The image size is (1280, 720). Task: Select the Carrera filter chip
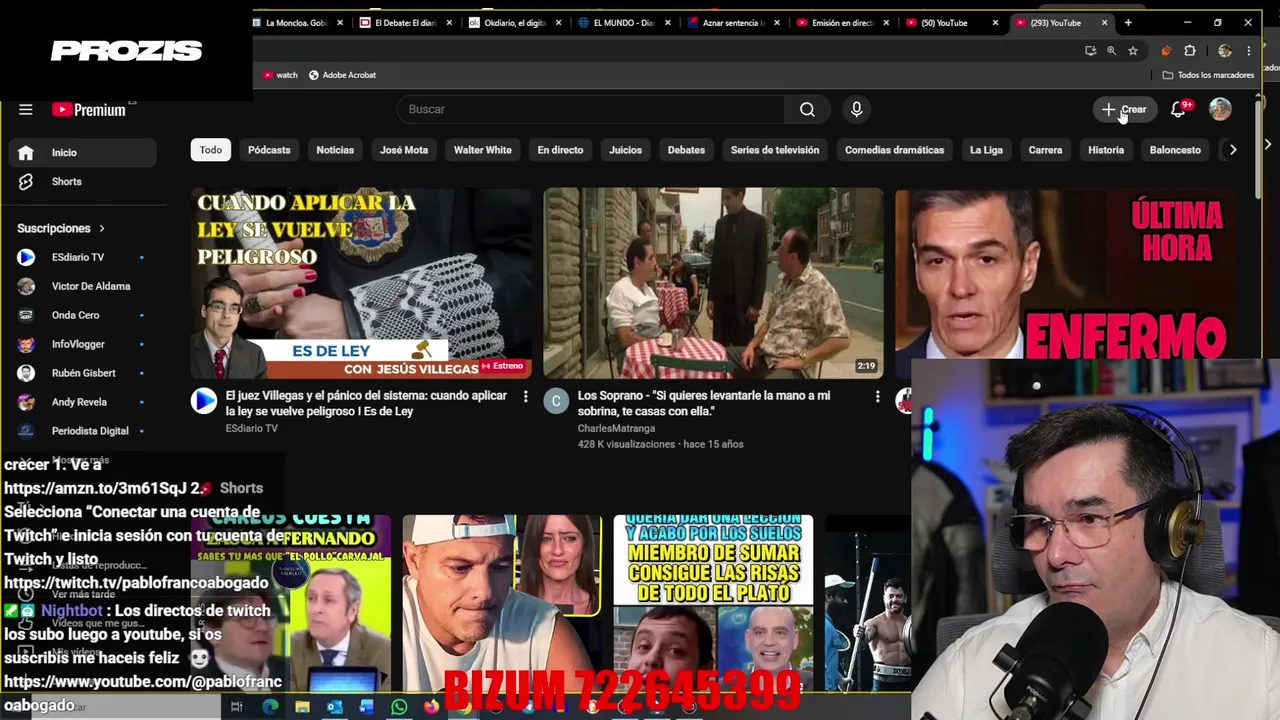point(1045,150)
